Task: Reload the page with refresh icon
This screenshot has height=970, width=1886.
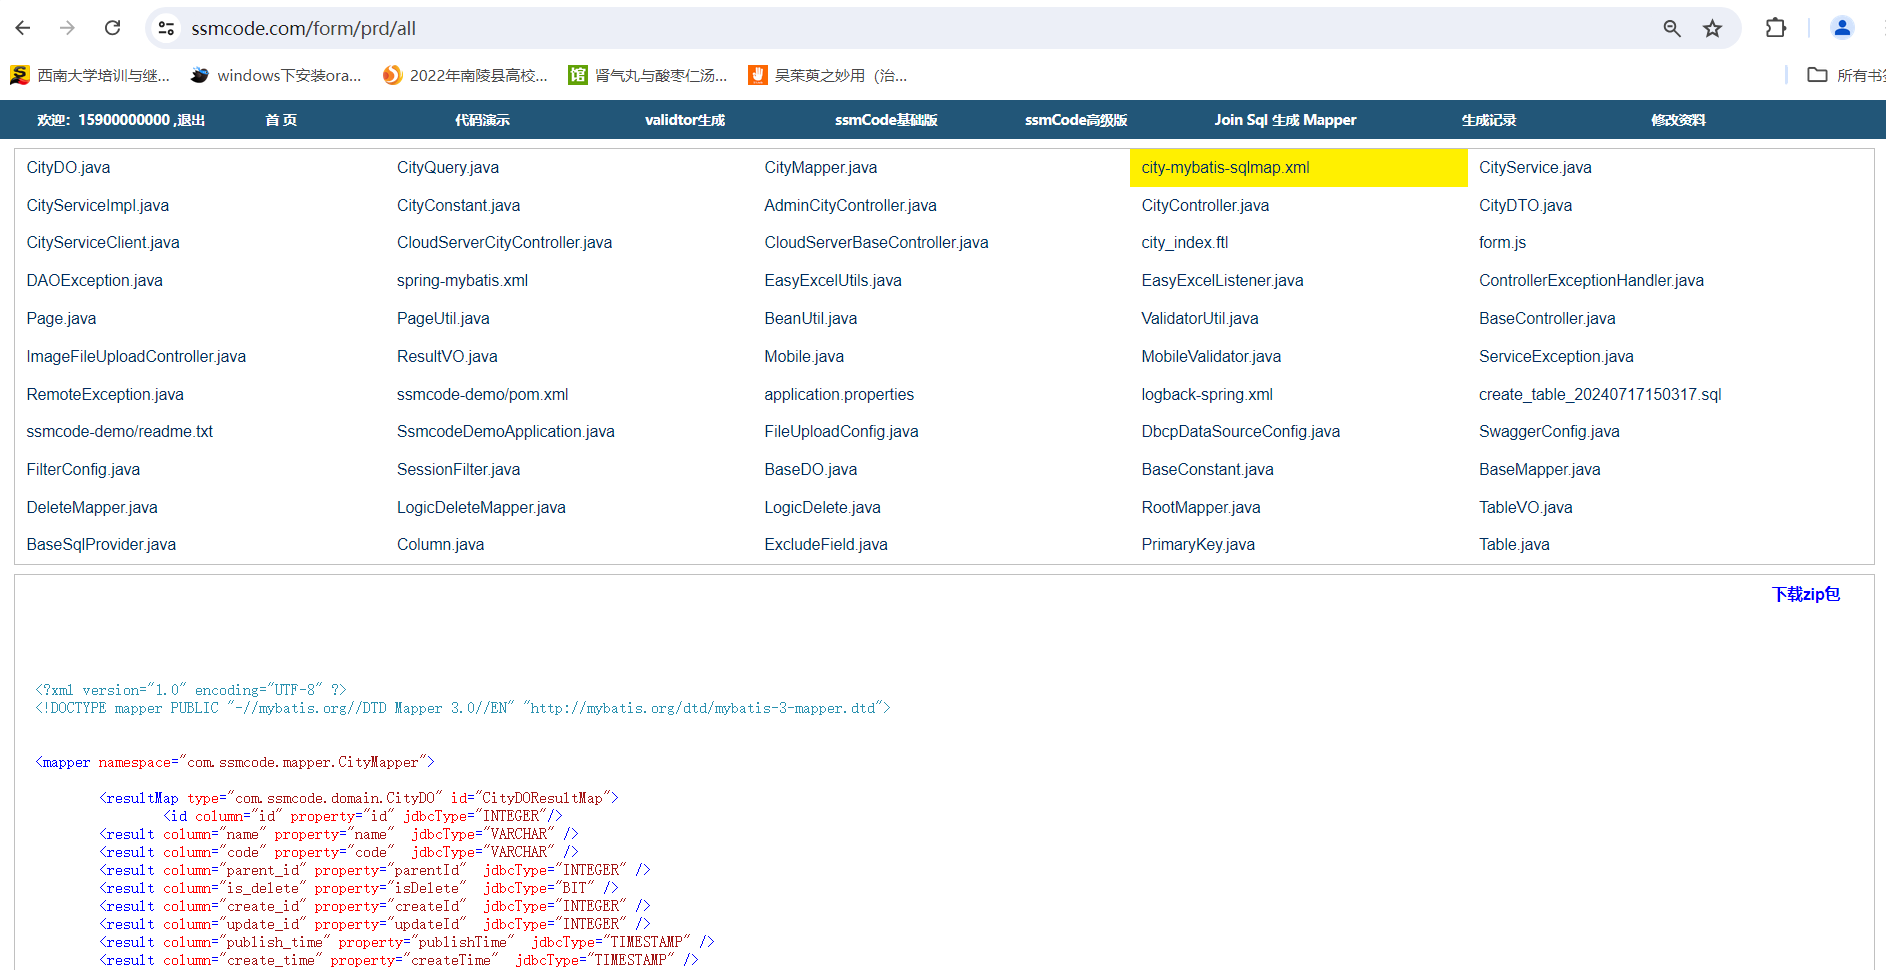Action: point(113,28)
